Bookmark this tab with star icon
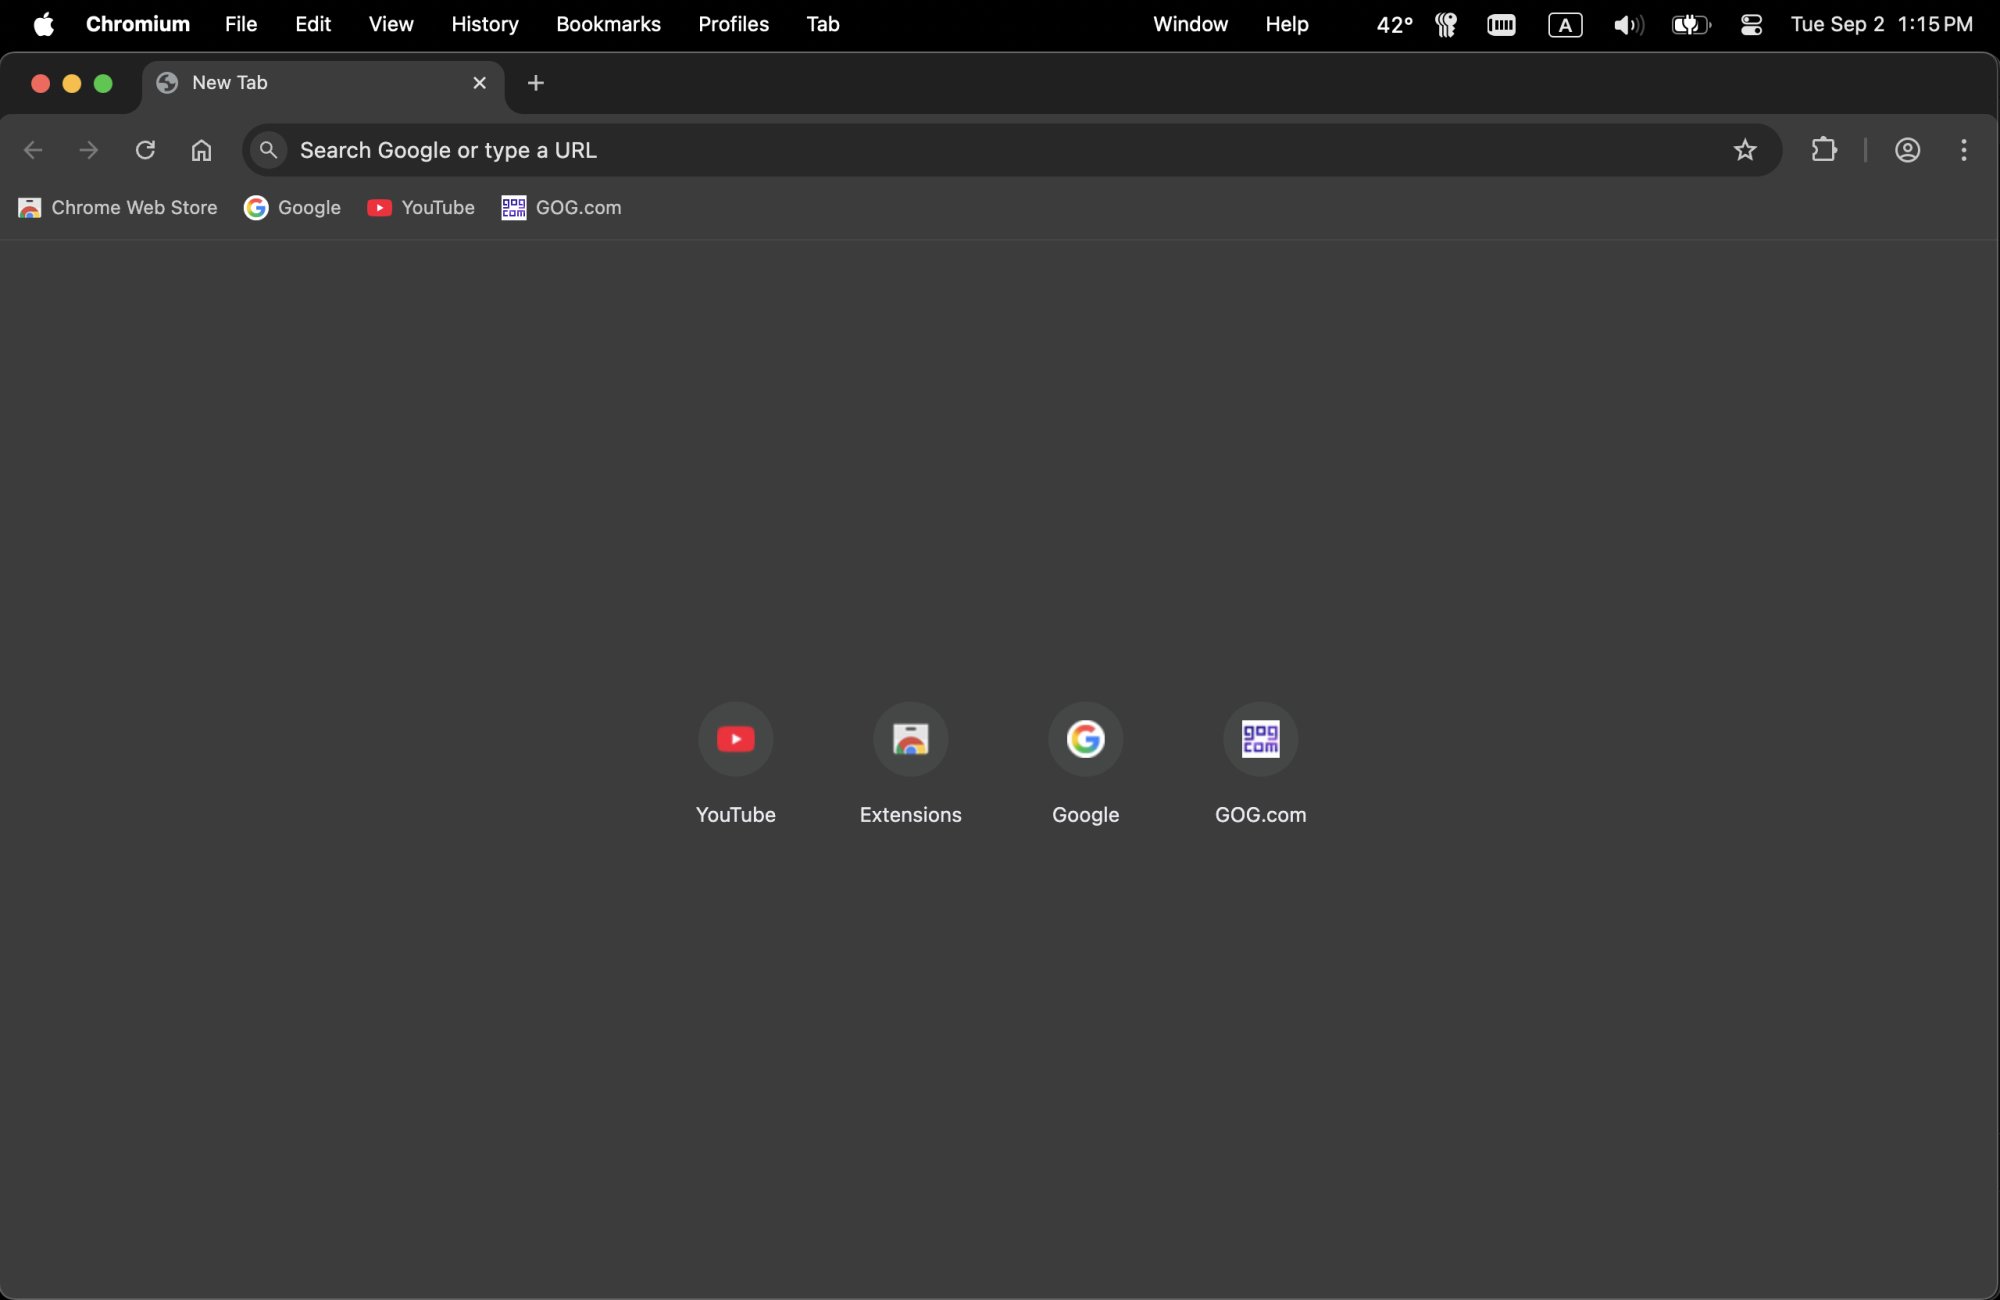 [1744, 150]
